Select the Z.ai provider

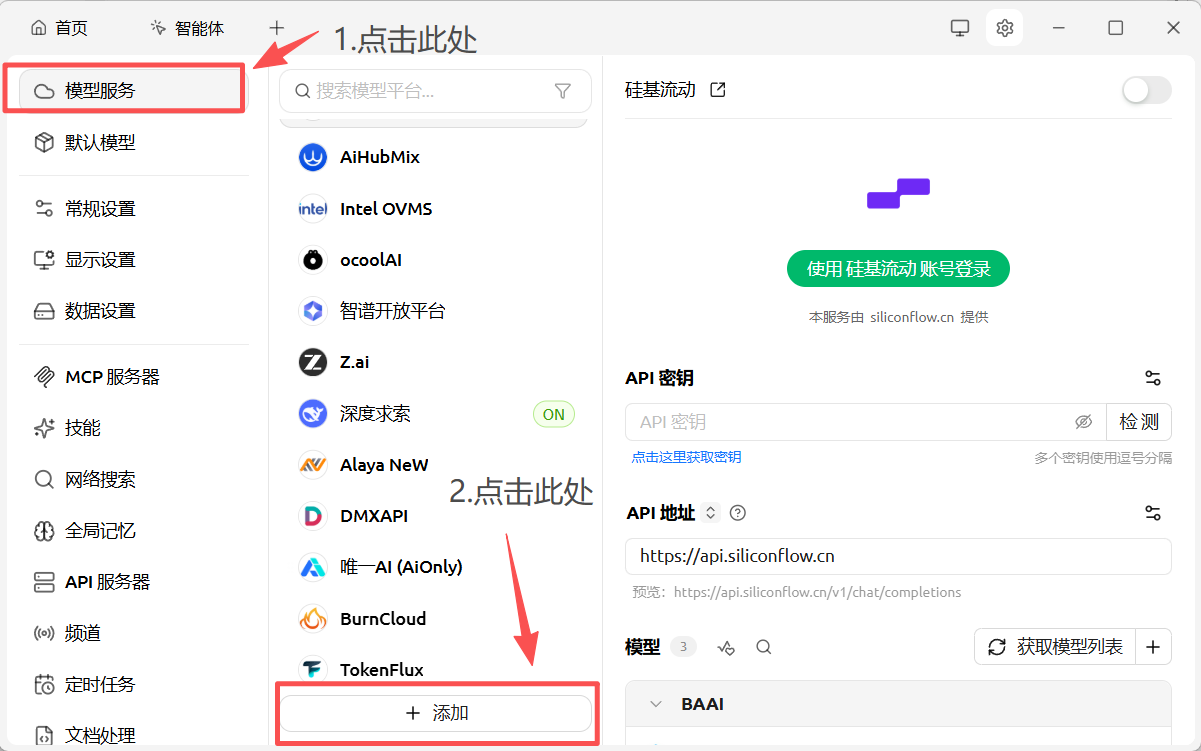click(435, 362)
